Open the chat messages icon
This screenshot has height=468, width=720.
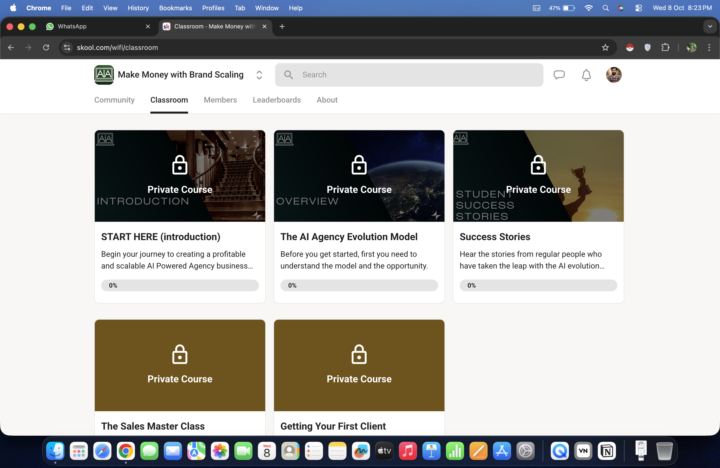pyautogui.click(x=559, y=75)
